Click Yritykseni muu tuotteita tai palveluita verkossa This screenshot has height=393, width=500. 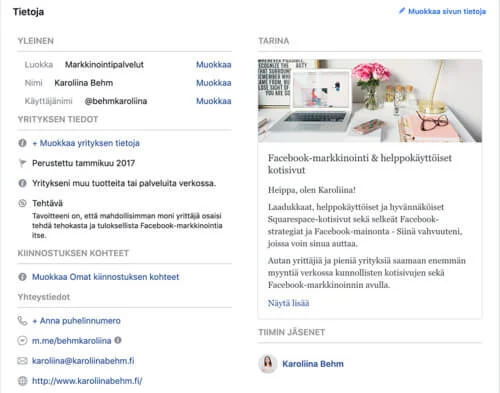pyautogui.click(x=124, y=183)
